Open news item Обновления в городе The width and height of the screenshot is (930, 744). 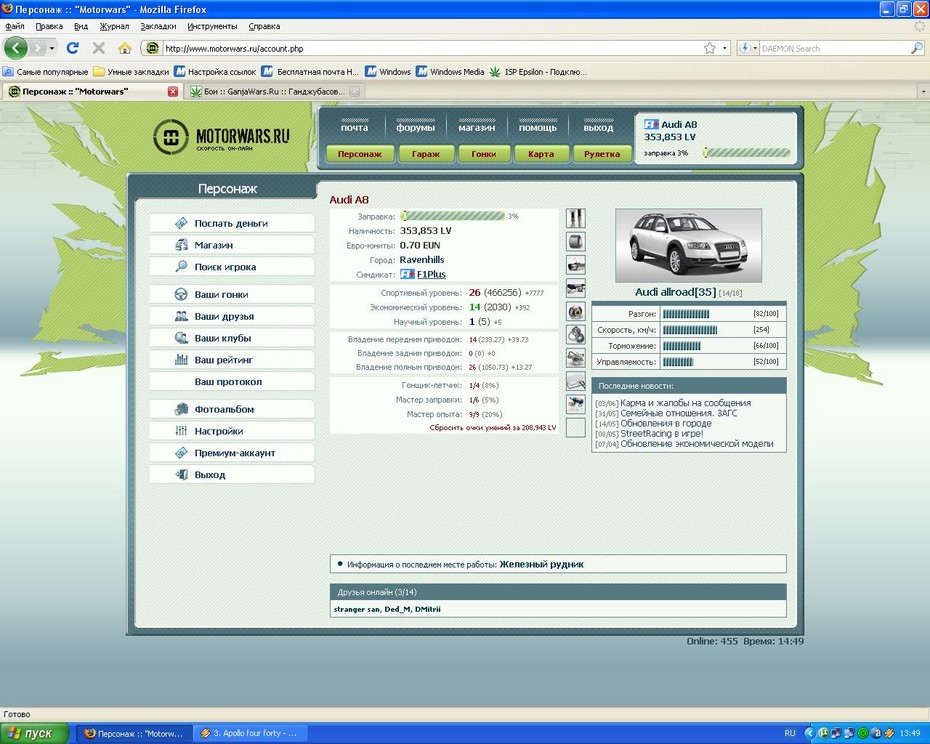666,424
